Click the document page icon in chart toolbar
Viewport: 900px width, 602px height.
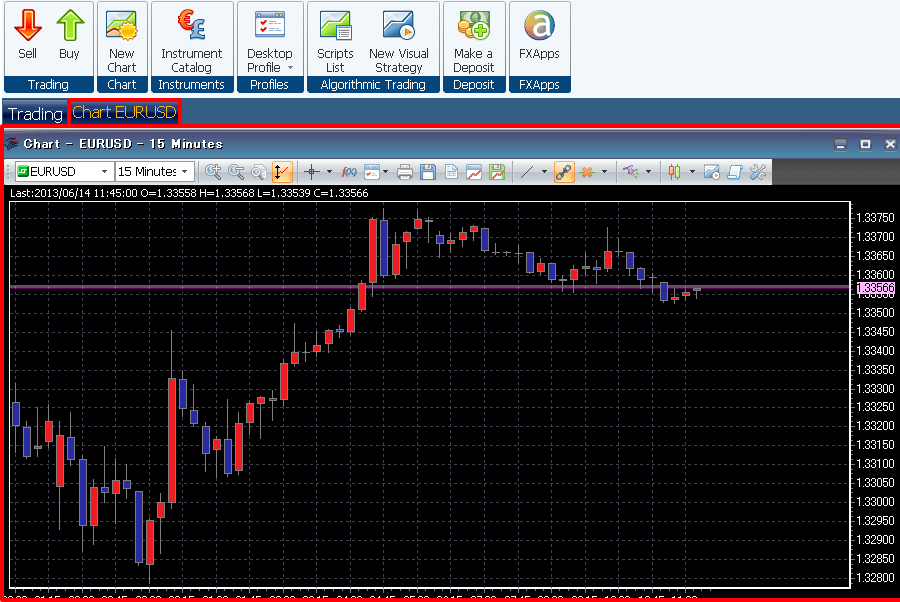pos(451,172)
